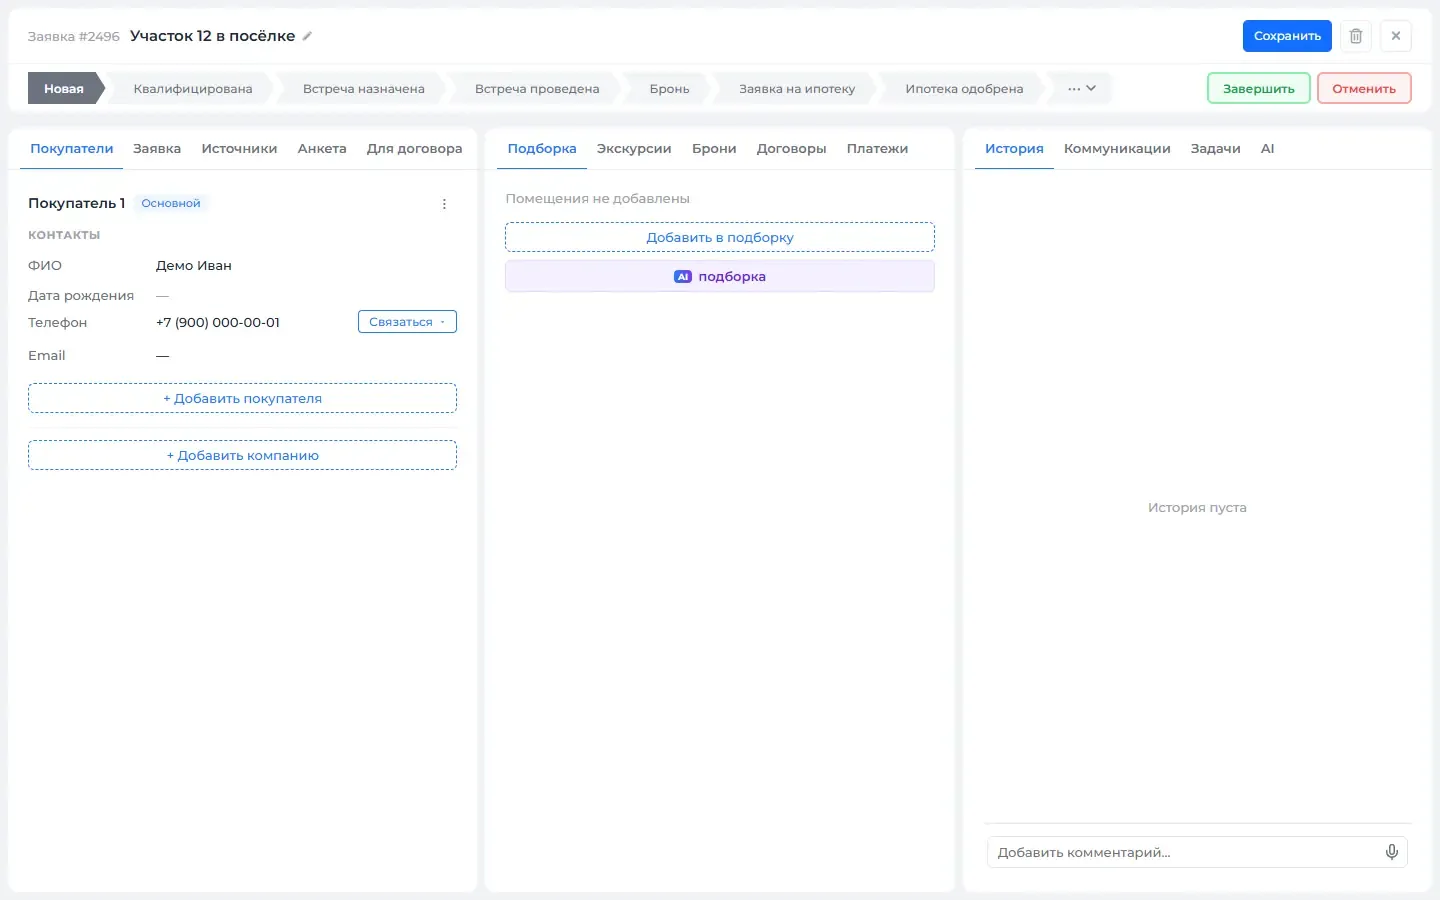This screenshot has height=900, width=1440.
Task: Set stage to Квалифицирована
Action: [193, 89]
